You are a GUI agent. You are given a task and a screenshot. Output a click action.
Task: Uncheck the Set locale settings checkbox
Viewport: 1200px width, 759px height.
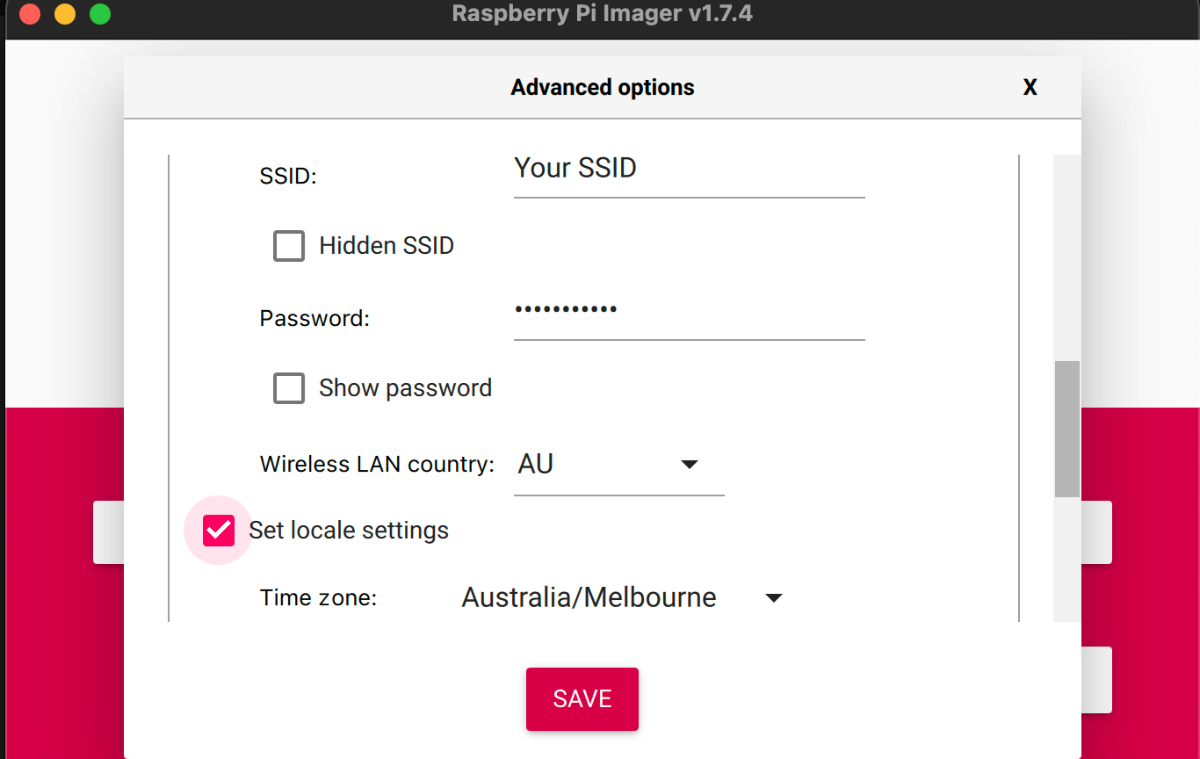pos(218,531)
